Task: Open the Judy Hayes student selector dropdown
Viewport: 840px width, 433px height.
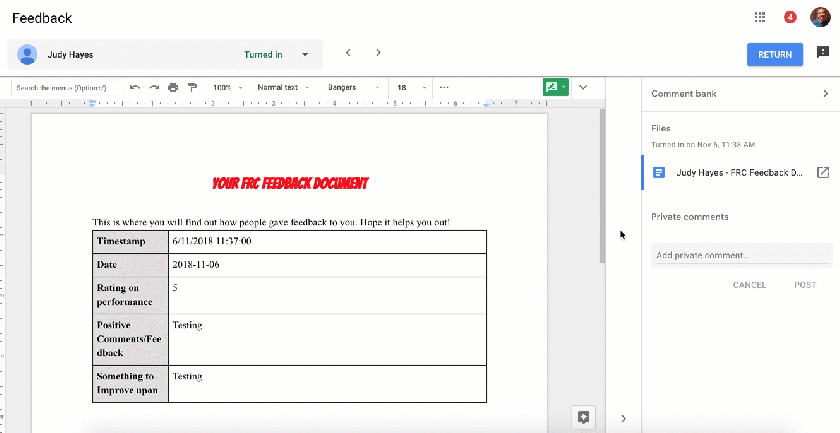Action: (x=305, y=54)
